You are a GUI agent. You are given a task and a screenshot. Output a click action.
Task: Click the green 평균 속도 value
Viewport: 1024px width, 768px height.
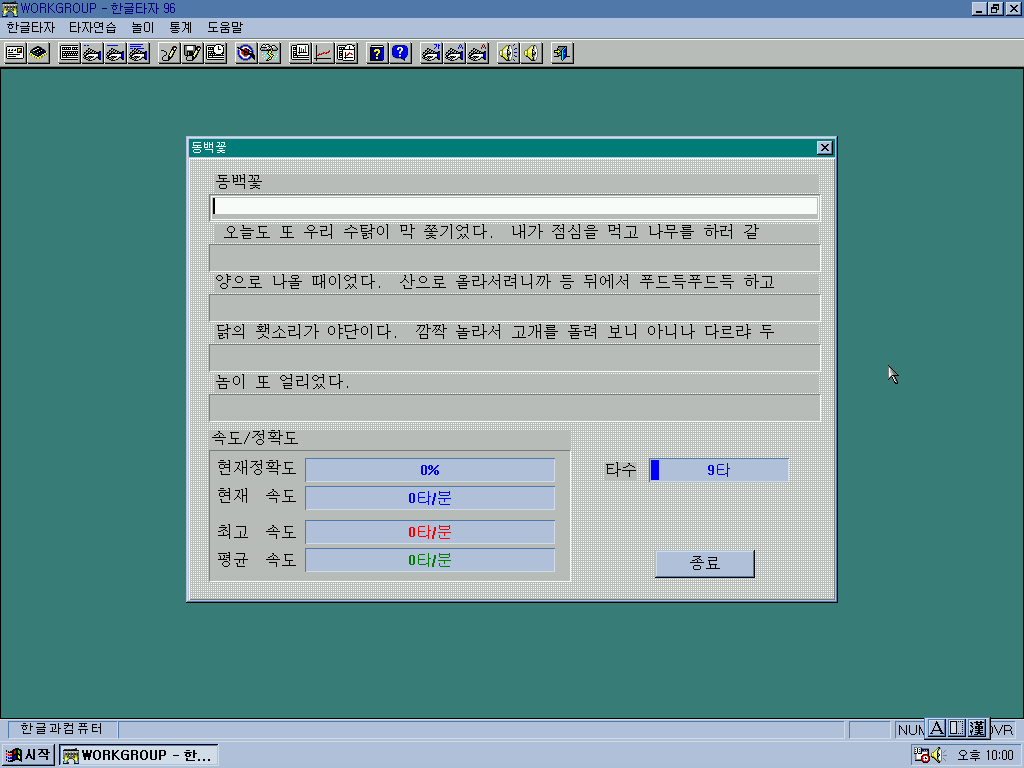[430, 560]
